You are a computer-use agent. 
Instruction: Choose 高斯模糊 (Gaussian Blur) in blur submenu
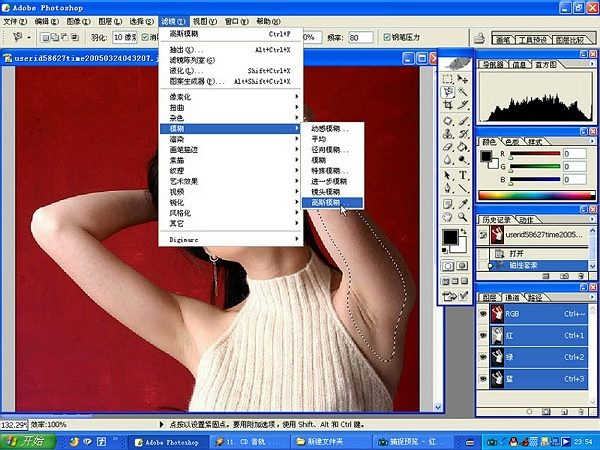(332, 203)
